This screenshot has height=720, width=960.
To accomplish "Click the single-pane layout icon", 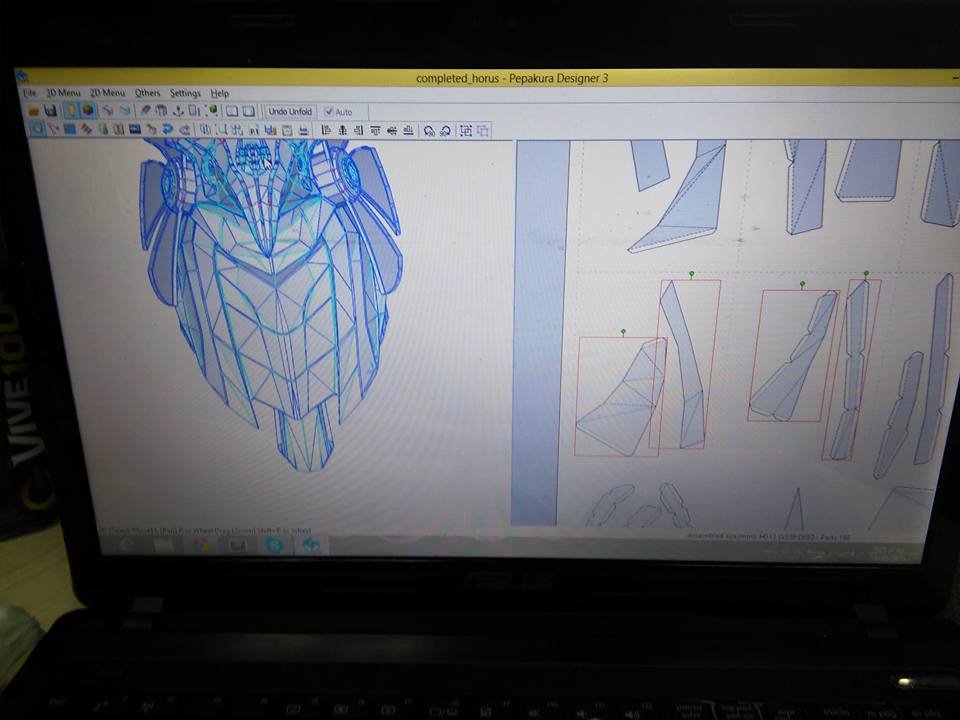I will click(249, 111).
